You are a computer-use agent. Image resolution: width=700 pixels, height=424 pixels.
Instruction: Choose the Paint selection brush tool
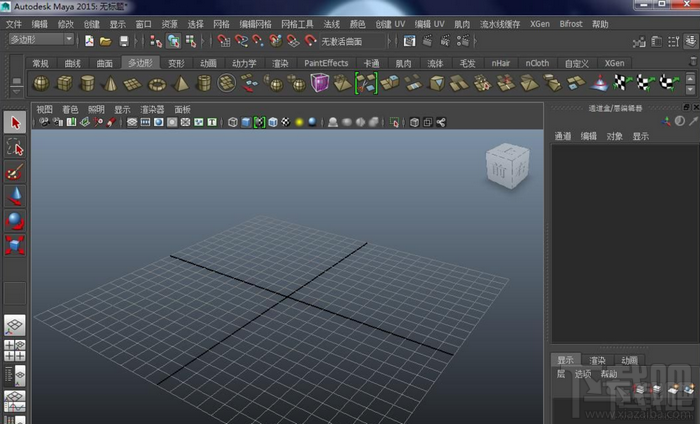[15, 171]
